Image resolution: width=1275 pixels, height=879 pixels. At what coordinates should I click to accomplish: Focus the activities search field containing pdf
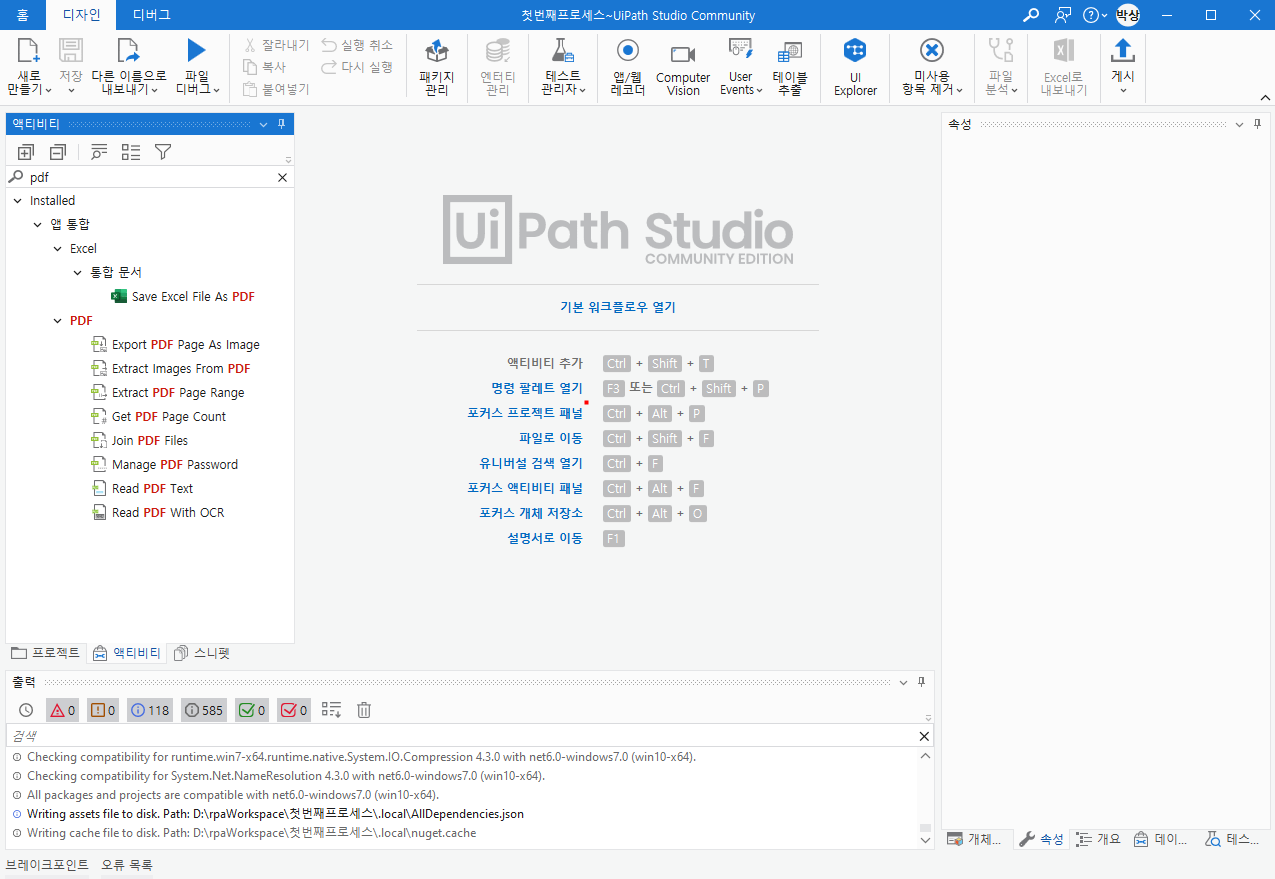(x=150, y=177)
